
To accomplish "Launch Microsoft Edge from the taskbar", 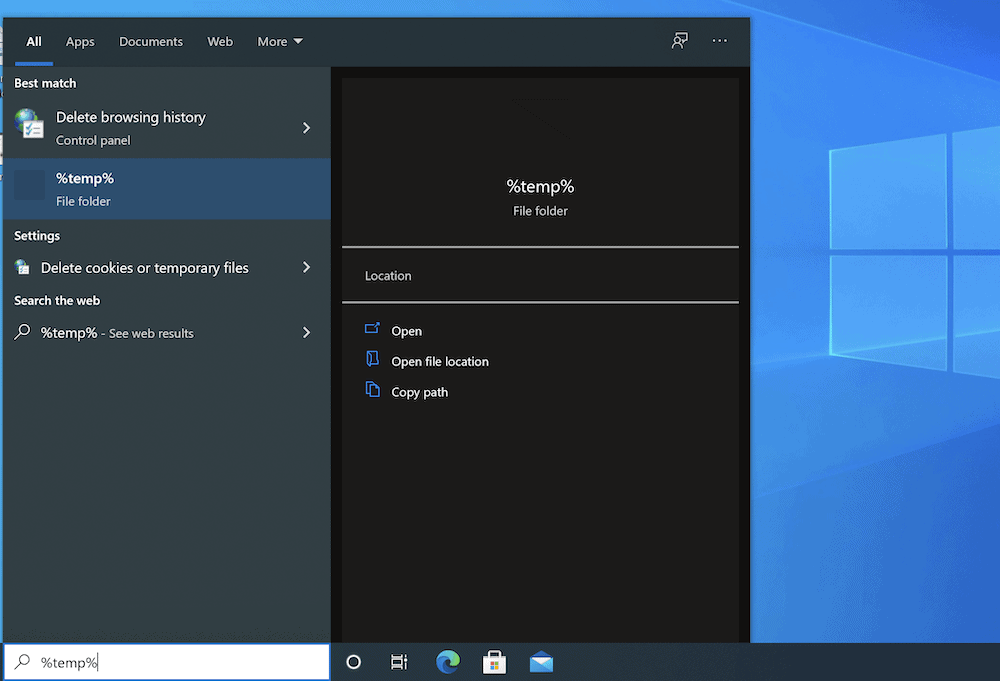I will pyautogui.click(x=448, y=662).
